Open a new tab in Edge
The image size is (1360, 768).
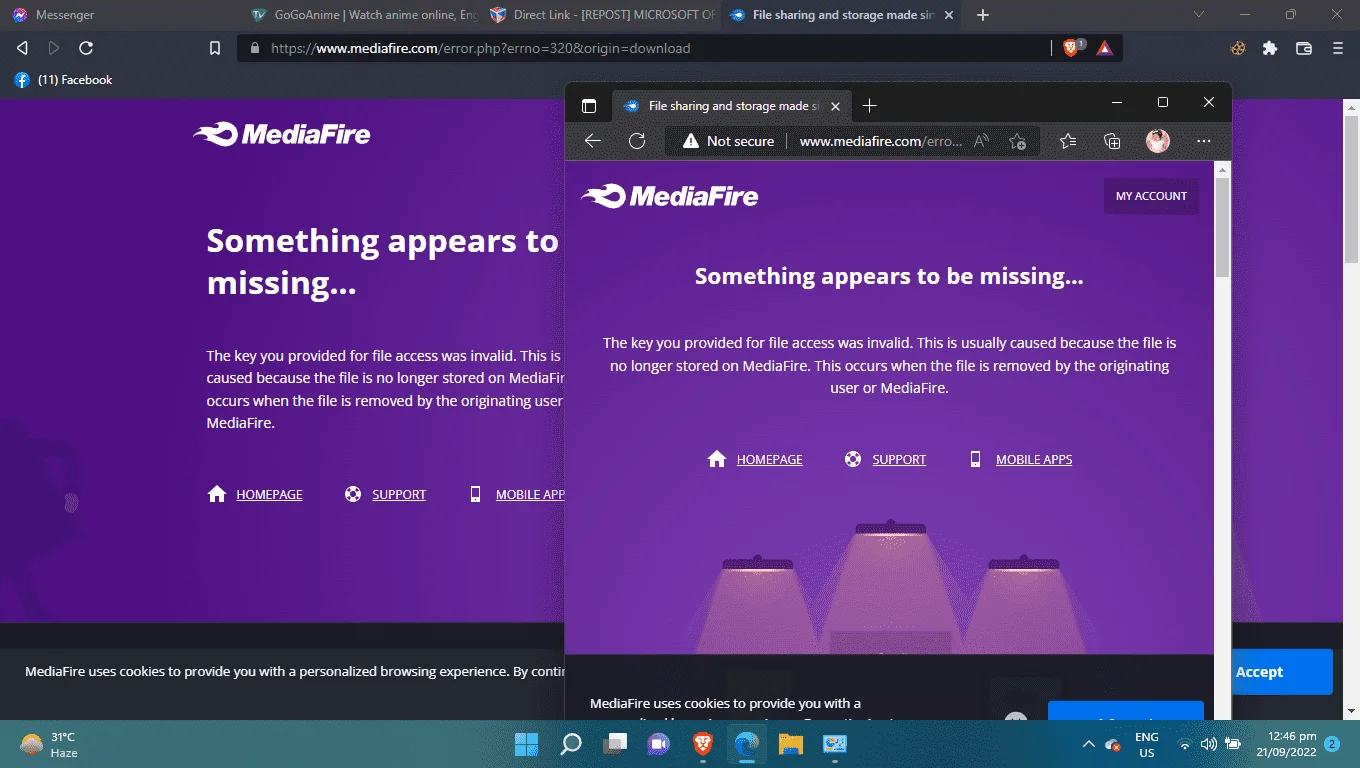coord(869,106)
